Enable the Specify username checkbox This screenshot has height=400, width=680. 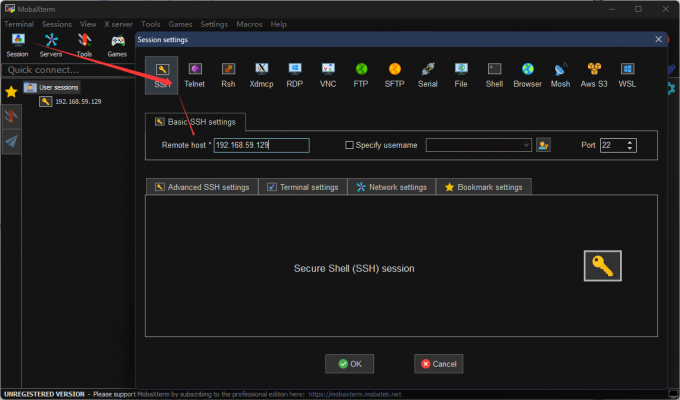point(349,145)
